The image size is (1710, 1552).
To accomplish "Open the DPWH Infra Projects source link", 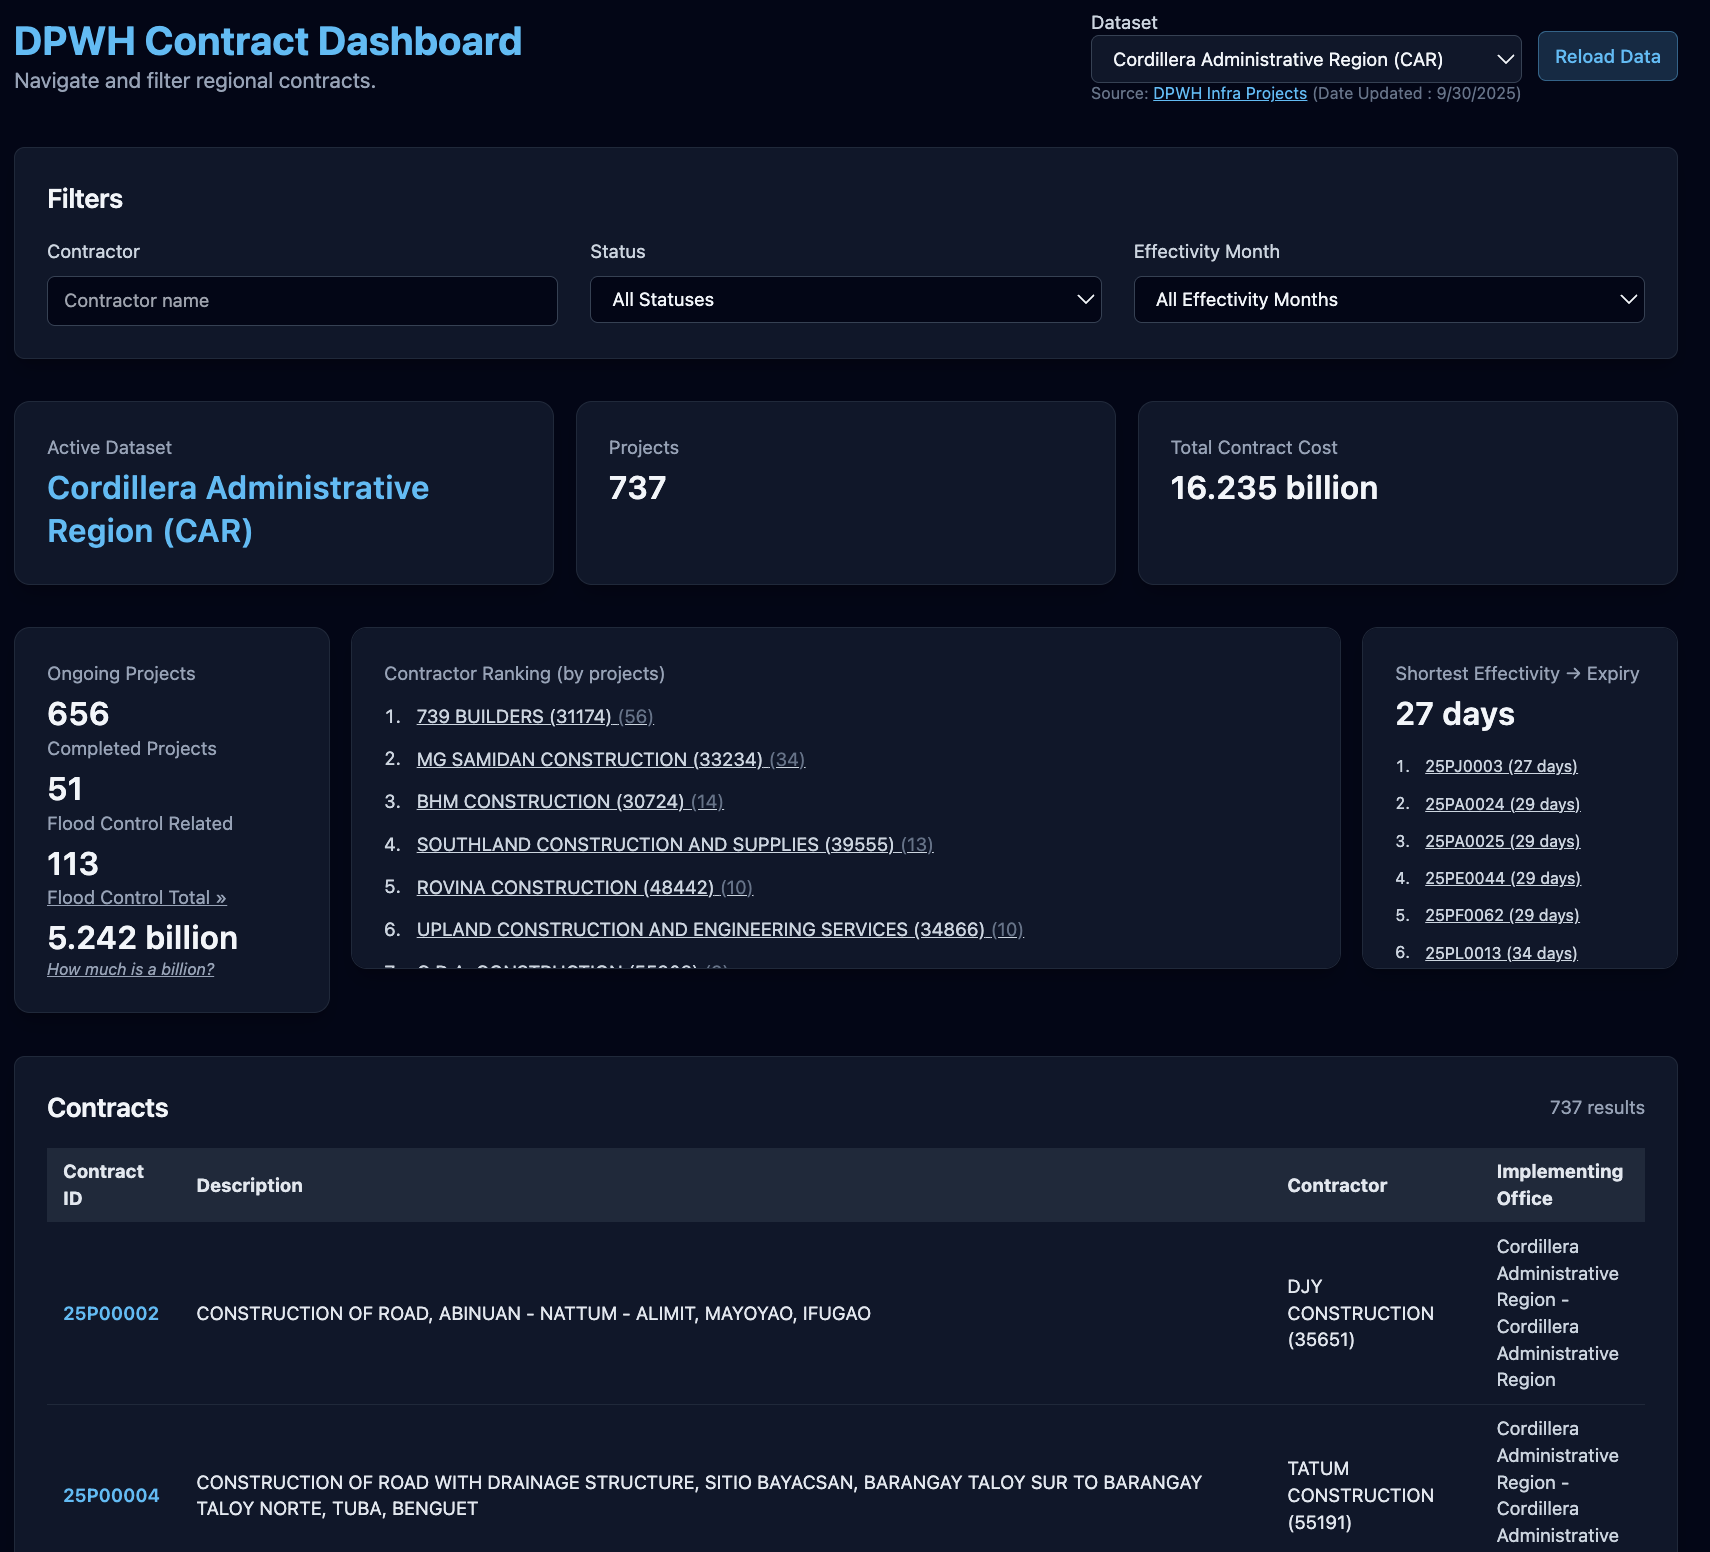I will (x=1229, y=93).
